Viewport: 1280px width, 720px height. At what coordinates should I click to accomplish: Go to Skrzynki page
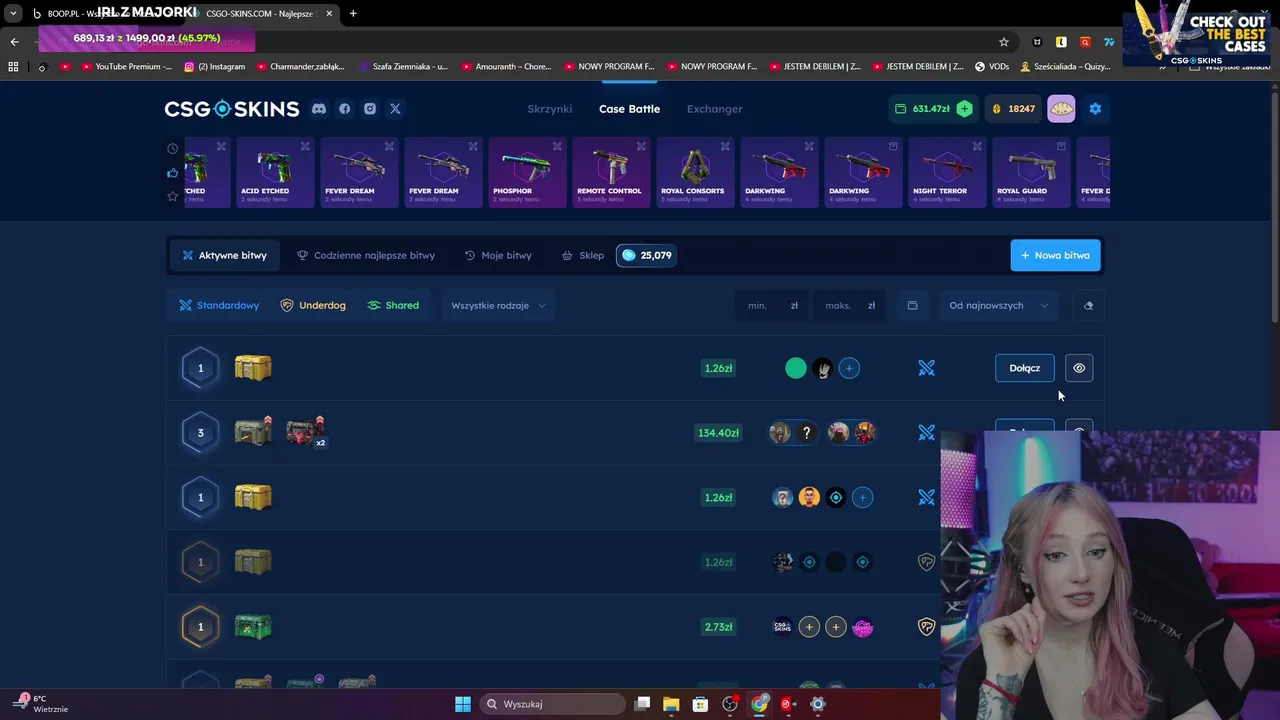(x=550, y=109)
